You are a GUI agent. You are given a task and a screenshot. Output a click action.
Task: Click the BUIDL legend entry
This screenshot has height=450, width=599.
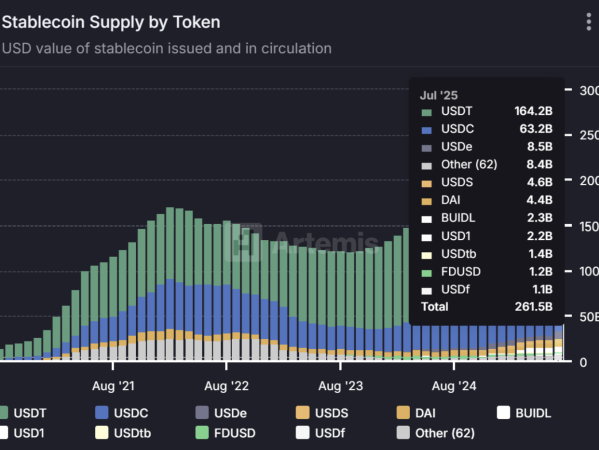click(x=524, y=413)
